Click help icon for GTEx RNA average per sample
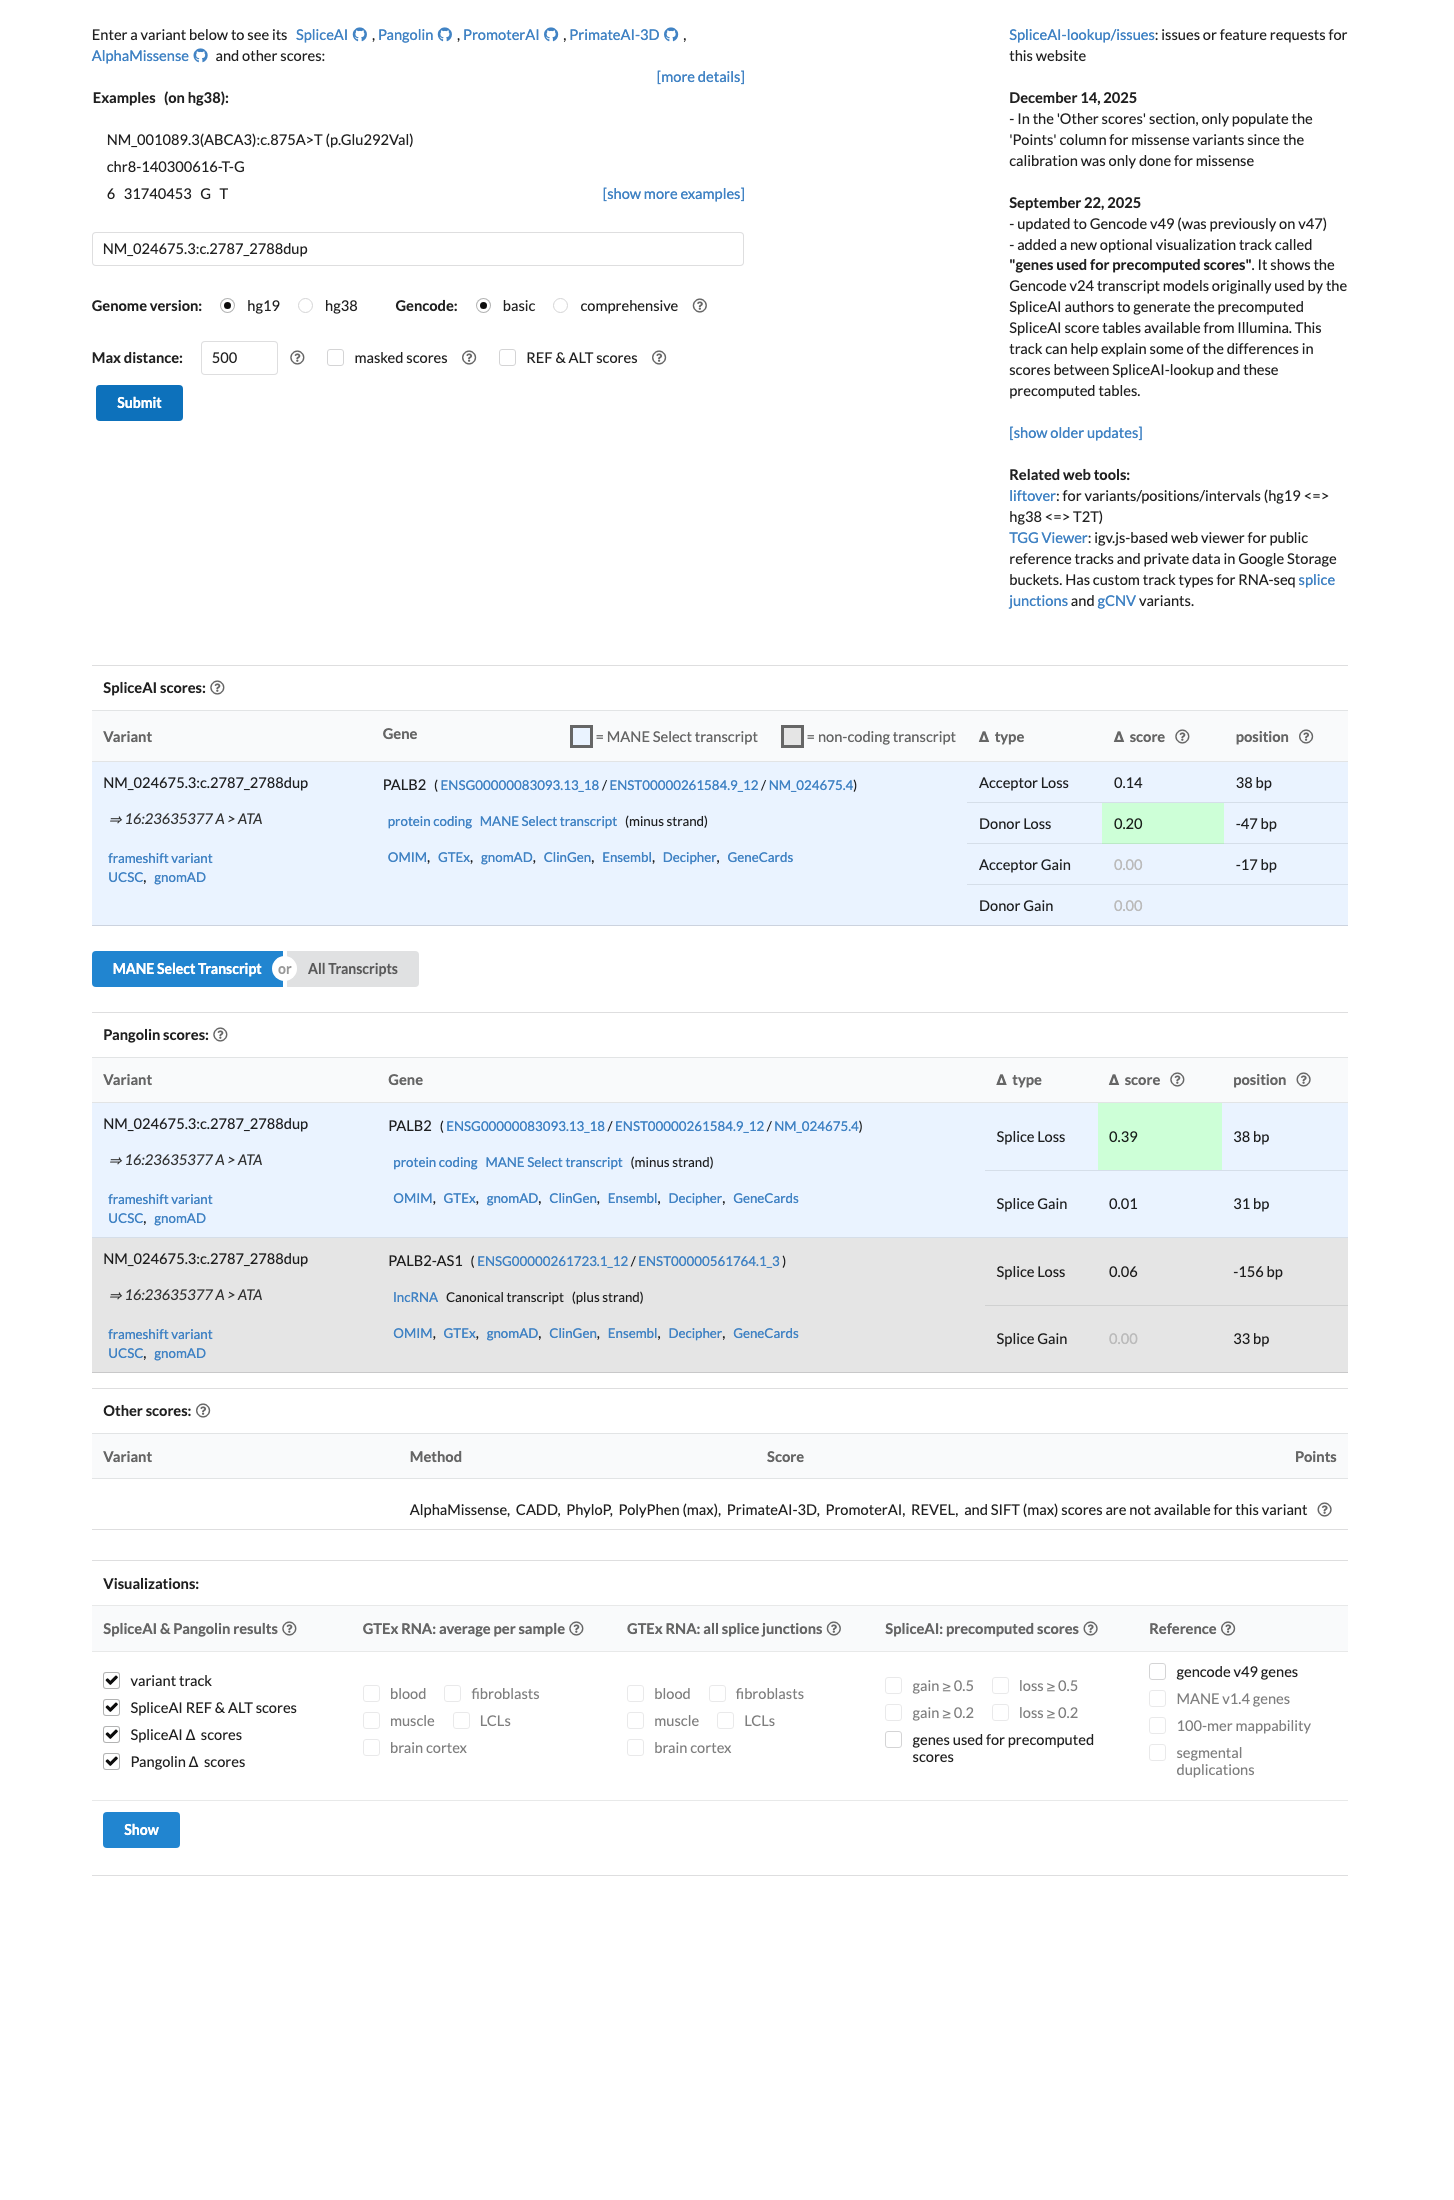1454x2200 pixels. coord(576,1629)
